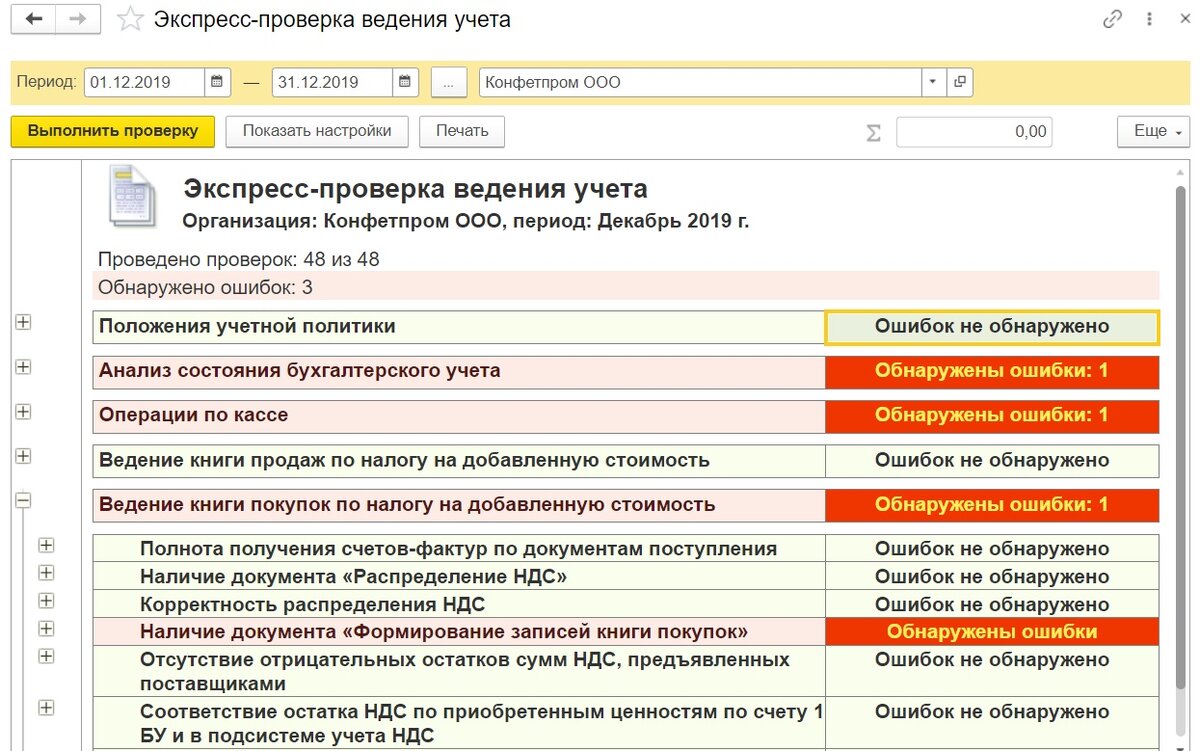This screenshot has height=751, width=1200.
Task: Click the organization field Конфетпром ООО
Action: [x=700, y=82]
